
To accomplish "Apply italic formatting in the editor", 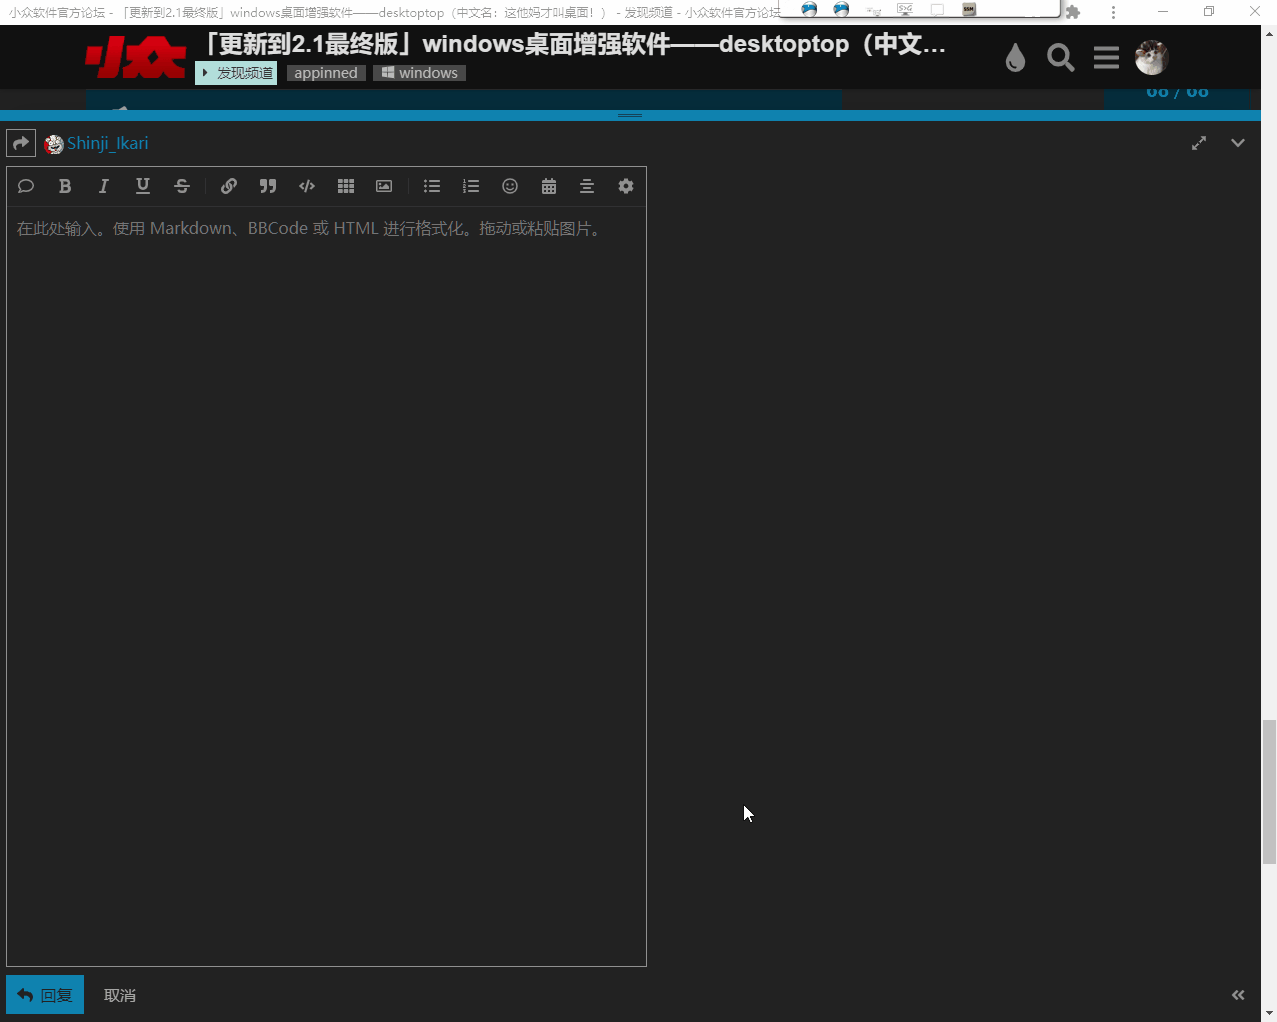I will [x=103, y=186].
